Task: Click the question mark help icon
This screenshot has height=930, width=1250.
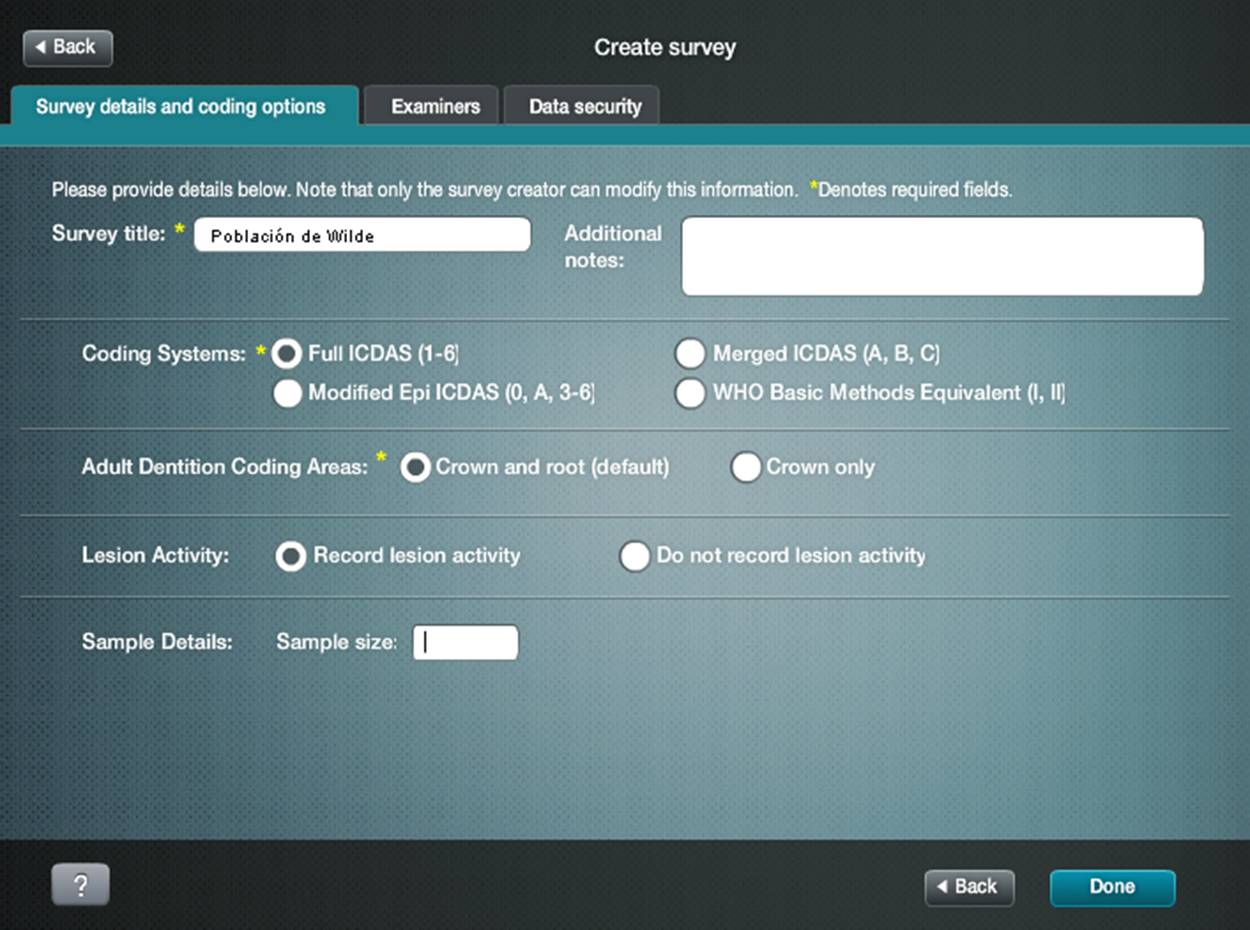Action: click(x=80, y=885)
